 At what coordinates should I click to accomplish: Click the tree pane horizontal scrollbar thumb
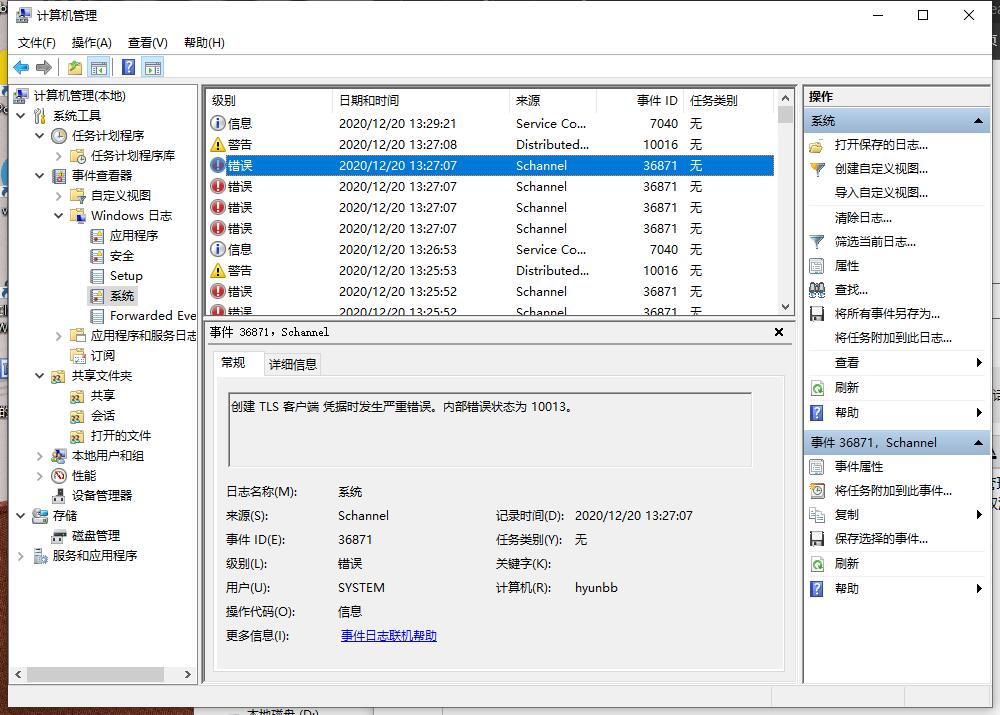(x=95, y=674)
